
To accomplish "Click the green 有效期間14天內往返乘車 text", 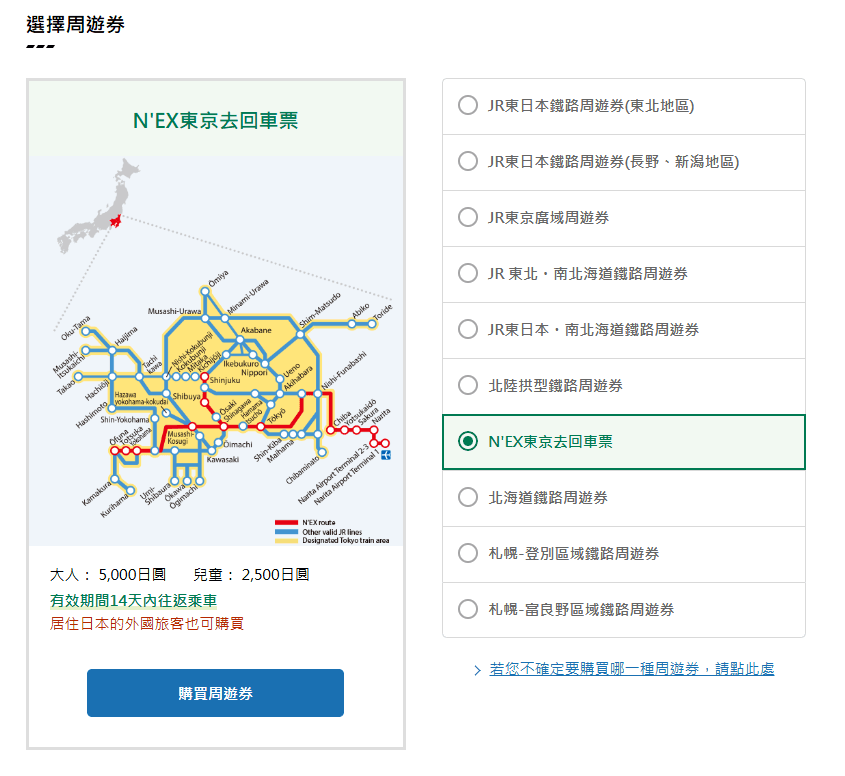I will point(134,601).
